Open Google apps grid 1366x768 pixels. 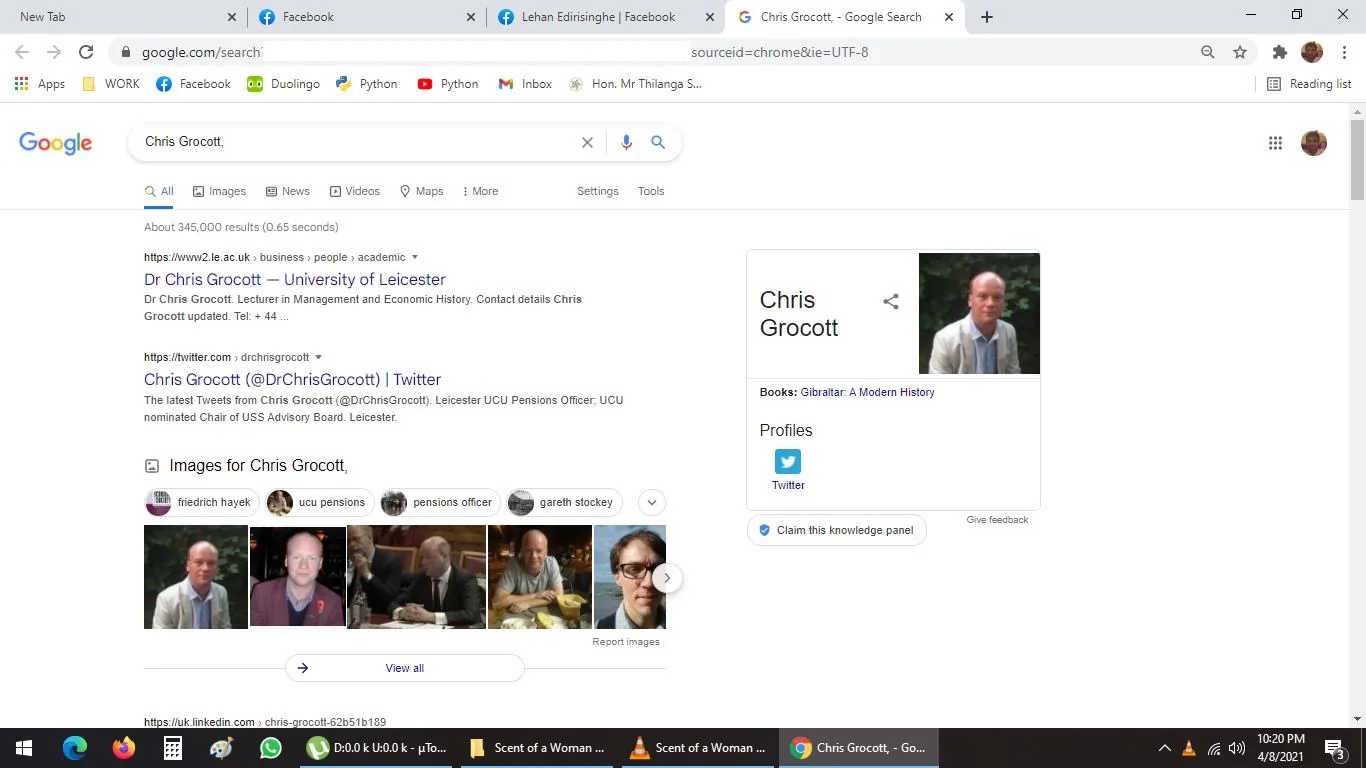(x=1275, y=143)
